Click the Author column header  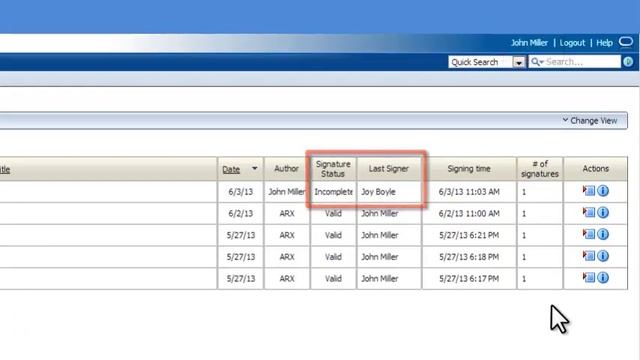[x=287, y=169]
